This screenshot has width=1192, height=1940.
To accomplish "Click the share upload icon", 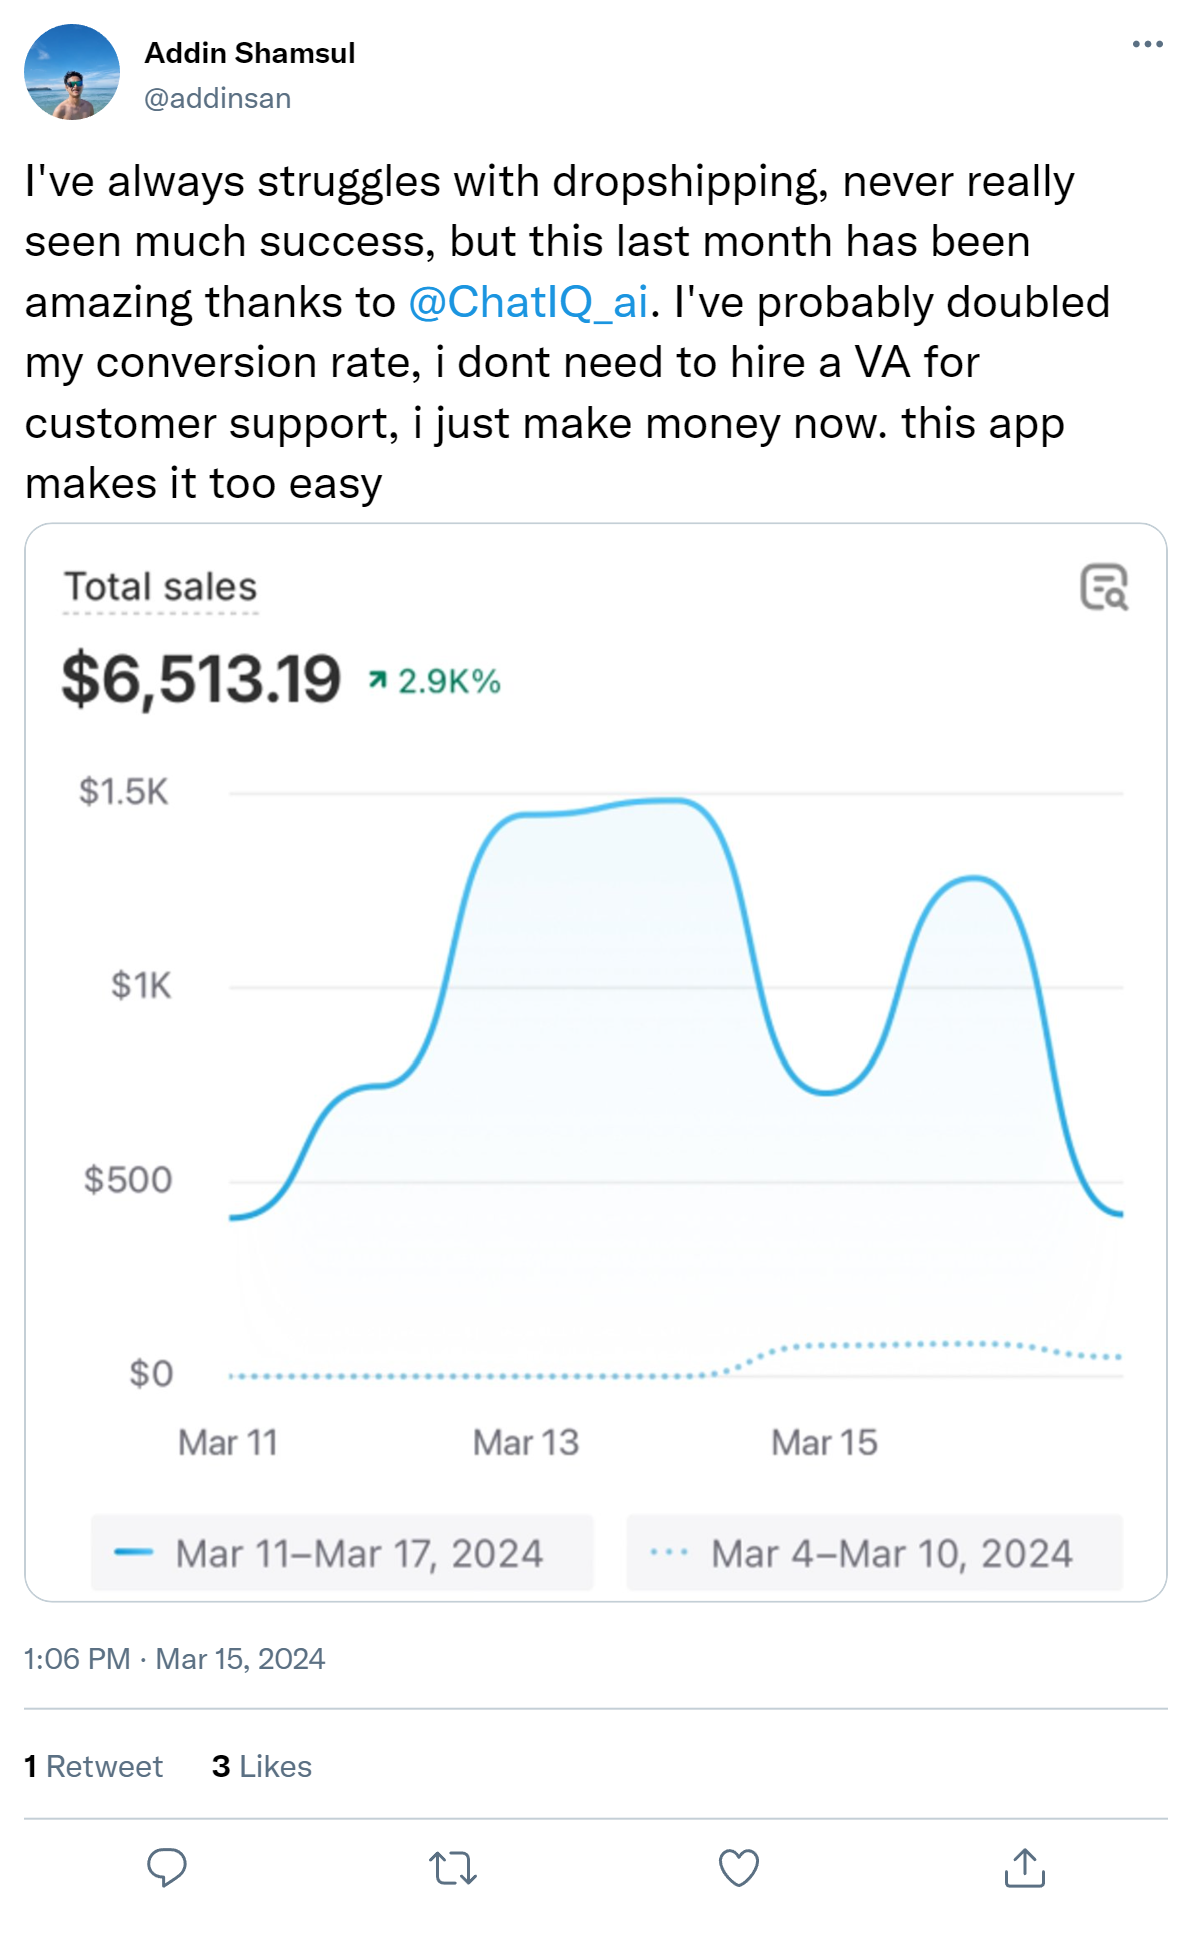I will coord(1024,1867).
